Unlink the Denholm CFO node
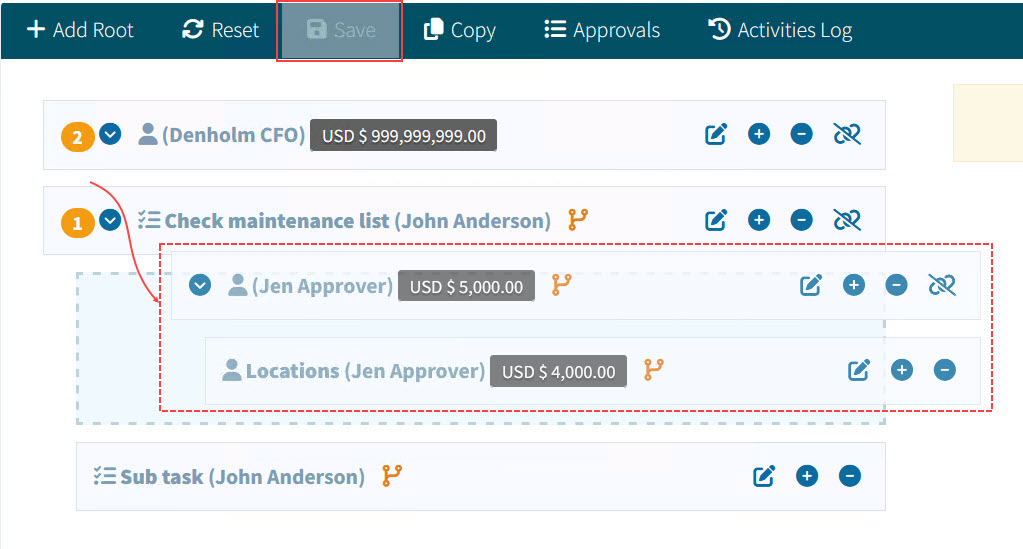Screen dimensions: 1023x549 [847, 134]
